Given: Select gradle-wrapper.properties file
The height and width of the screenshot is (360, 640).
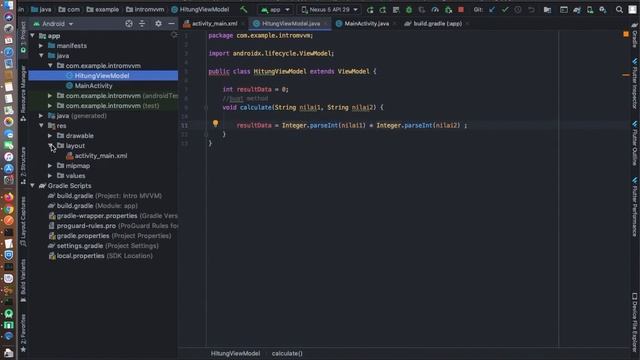Looking at the screenshot, I should tap(113, 216).
